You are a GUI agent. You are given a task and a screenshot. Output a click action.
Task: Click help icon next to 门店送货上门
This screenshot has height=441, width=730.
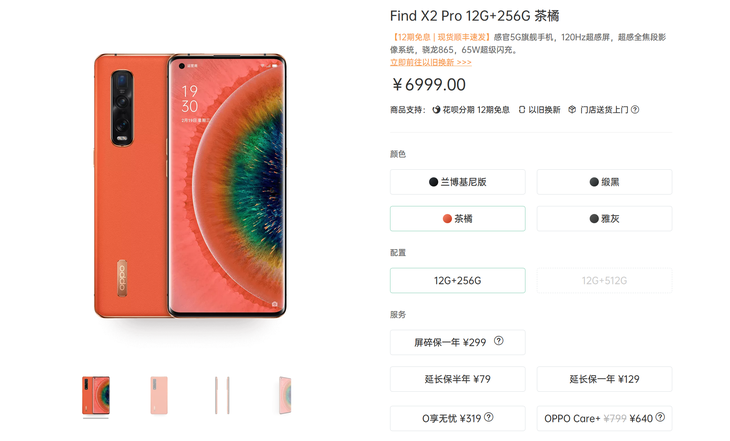tap(635, 109)
